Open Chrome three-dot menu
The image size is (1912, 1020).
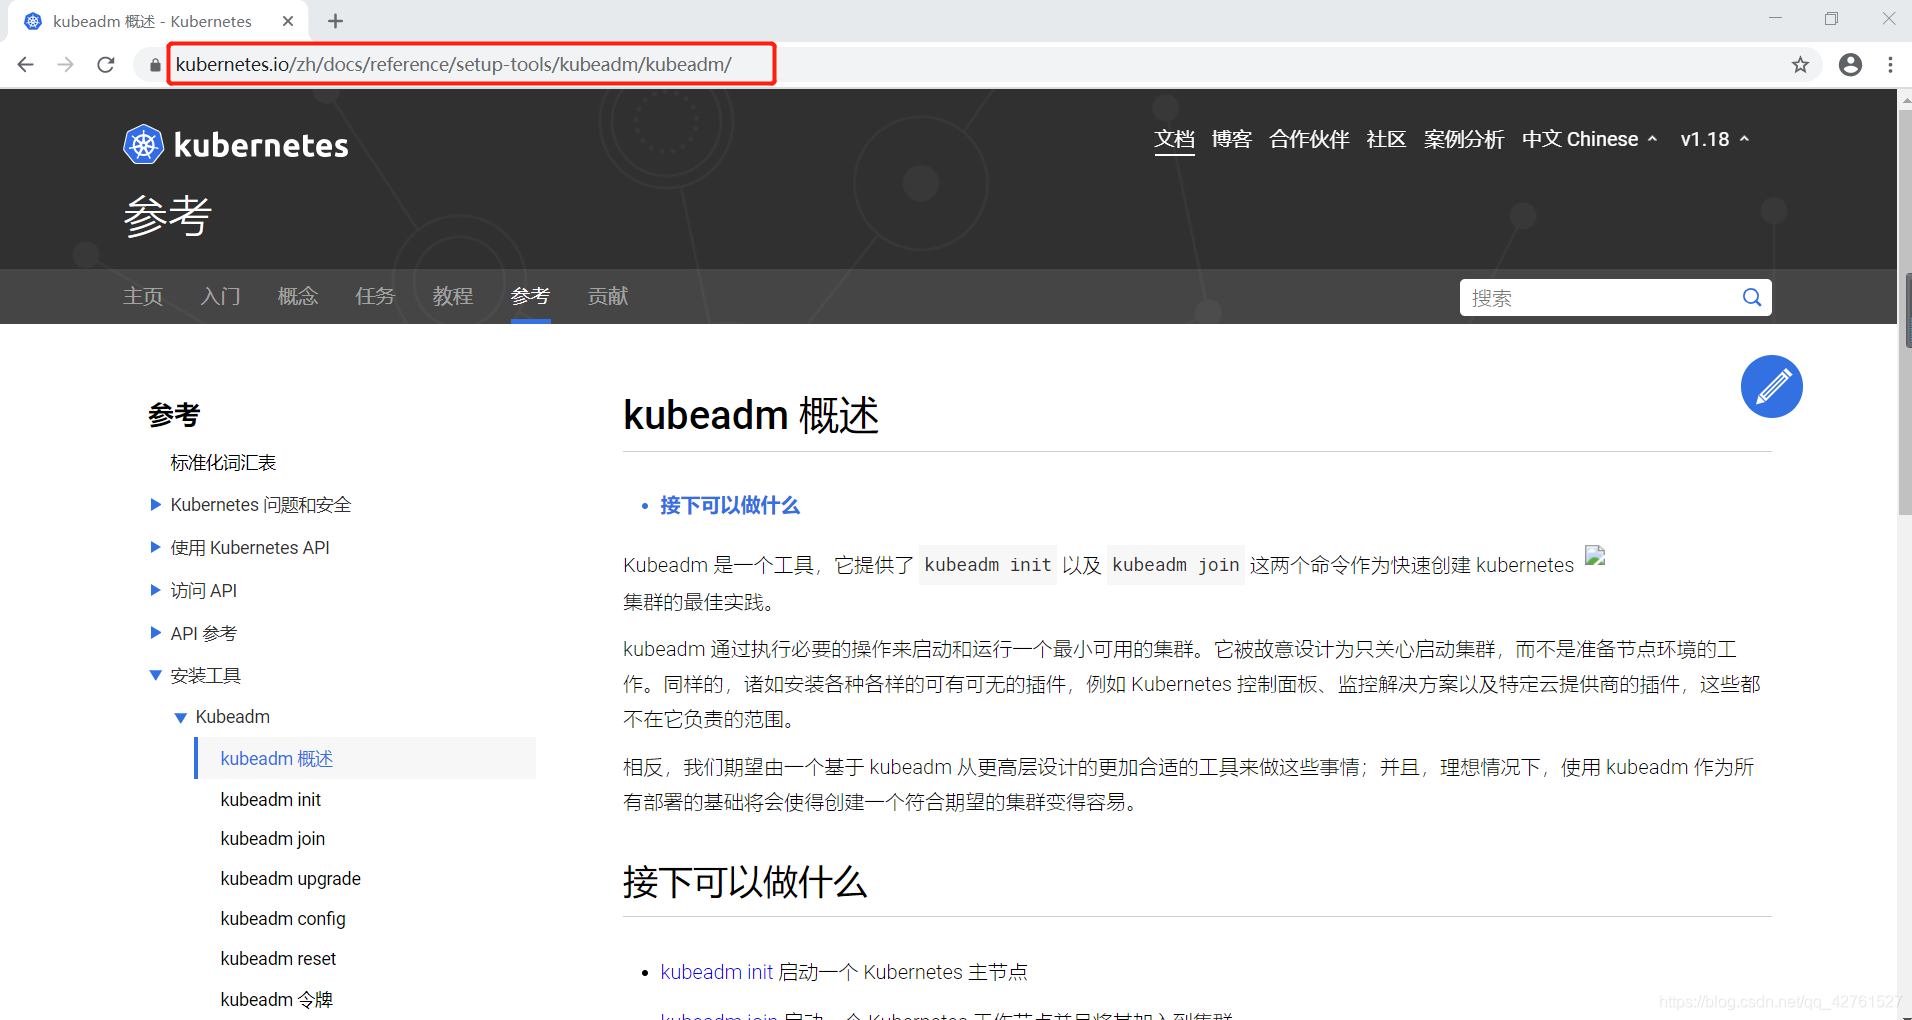click(x=1890, y=65)
